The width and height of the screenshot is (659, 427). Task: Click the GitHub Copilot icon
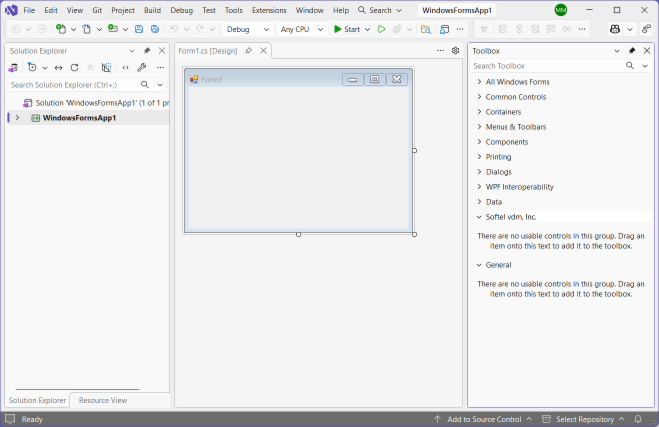pyautogui.click(x=615, y=29)
